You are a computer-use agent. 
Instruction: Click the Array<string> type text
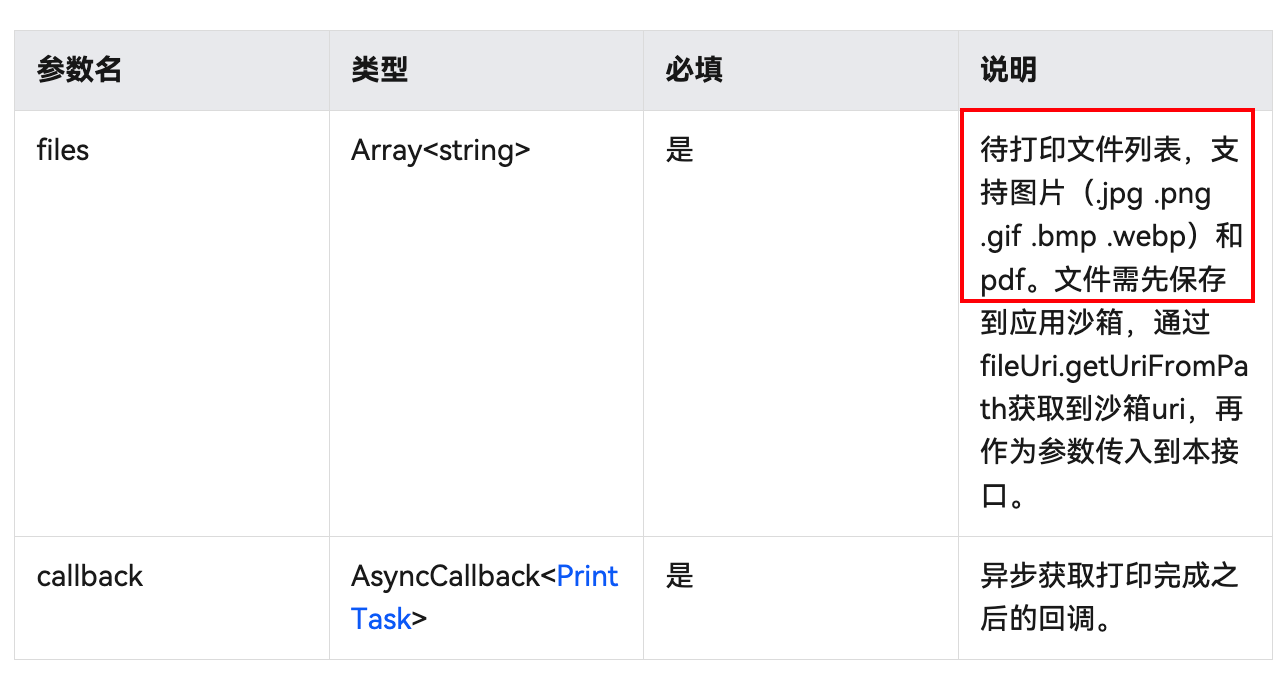click(441, 151)
